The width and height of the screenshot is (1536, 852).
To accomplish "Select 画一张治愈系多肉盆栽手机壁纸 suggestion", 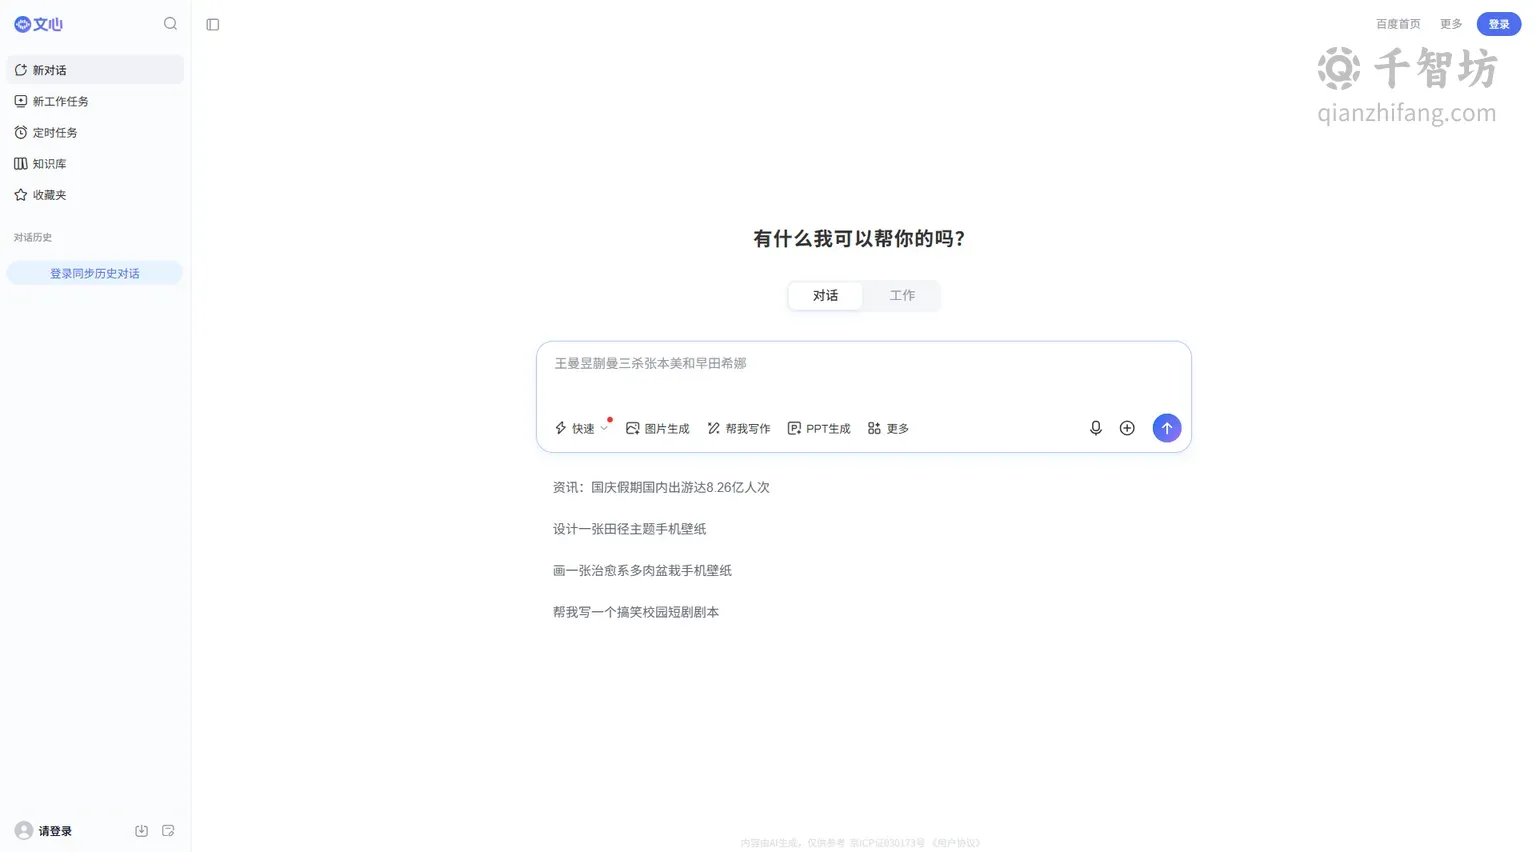I will [643, 571].
